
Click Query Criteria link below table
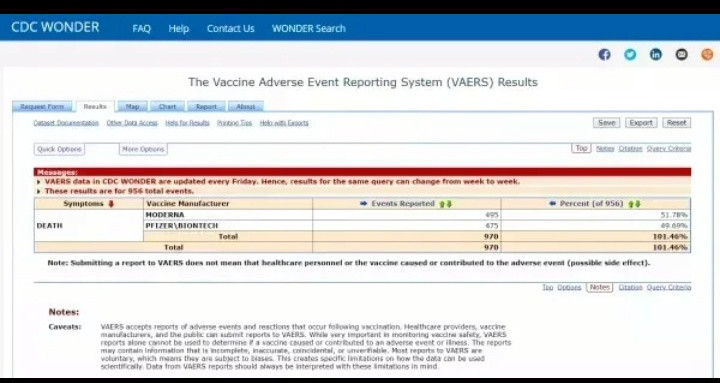[669, 287]
